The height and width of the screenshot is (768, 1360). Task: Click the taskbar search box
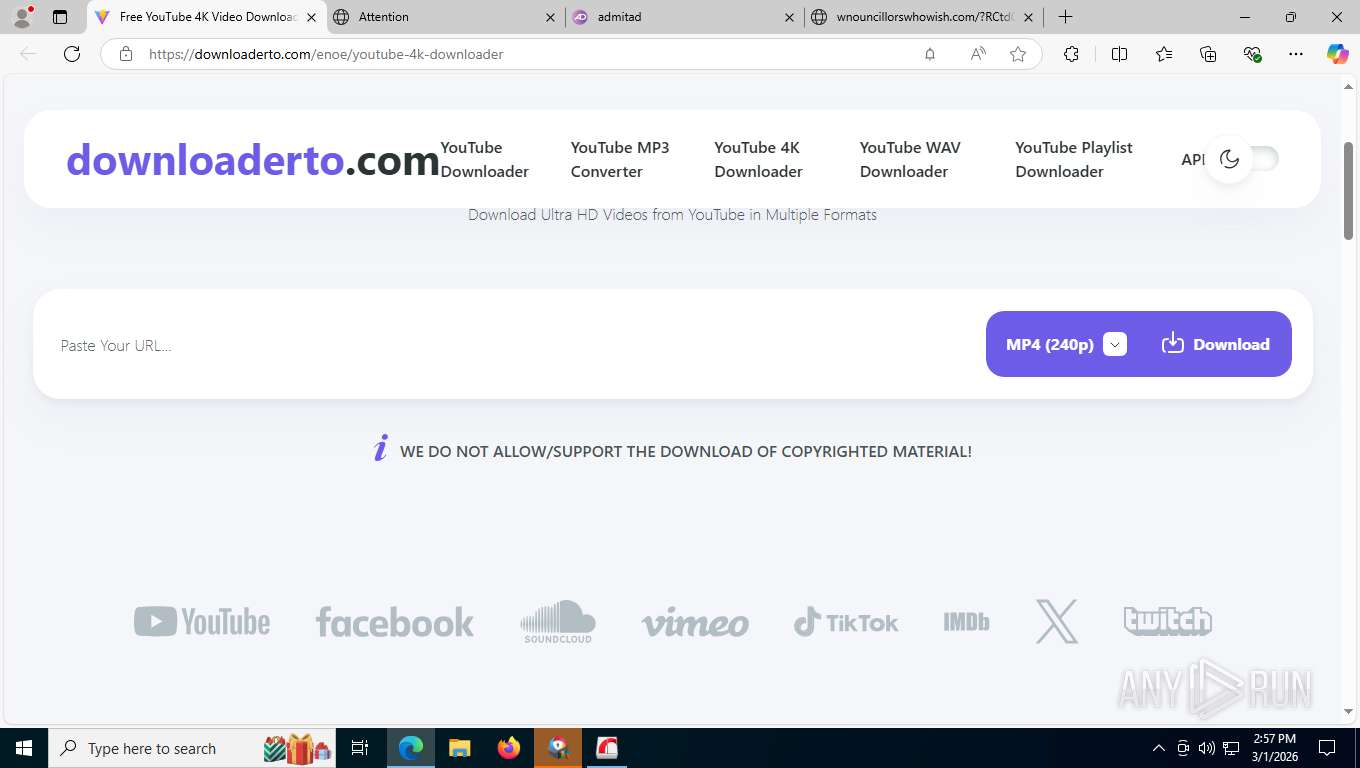click(193, 748)
